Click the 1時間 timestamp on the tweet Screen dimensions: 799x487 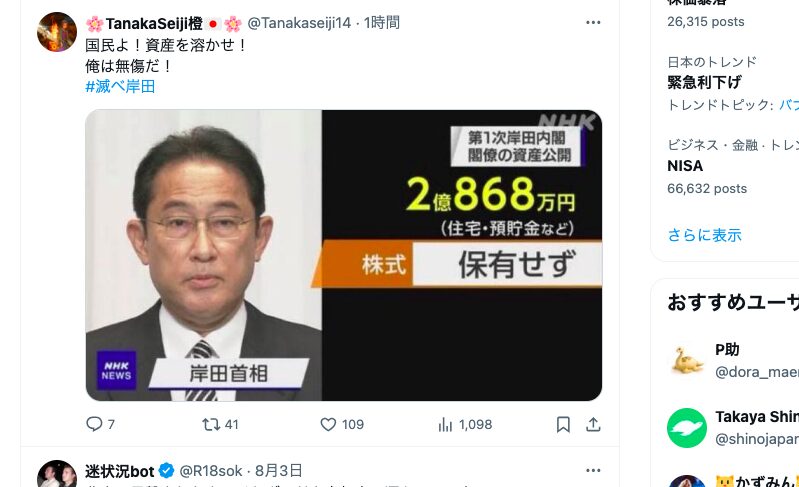(x=382, y=23)
